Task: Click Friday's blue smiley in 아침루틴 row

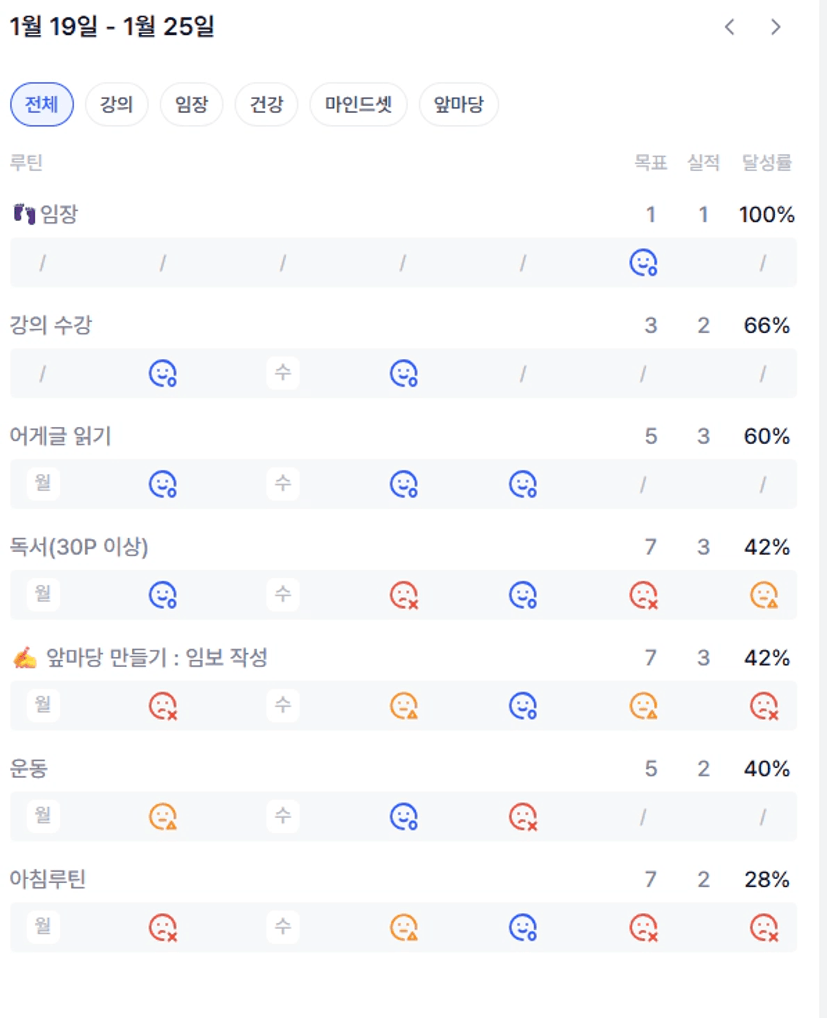Action: pyautogui.click(x=523, y=928)
